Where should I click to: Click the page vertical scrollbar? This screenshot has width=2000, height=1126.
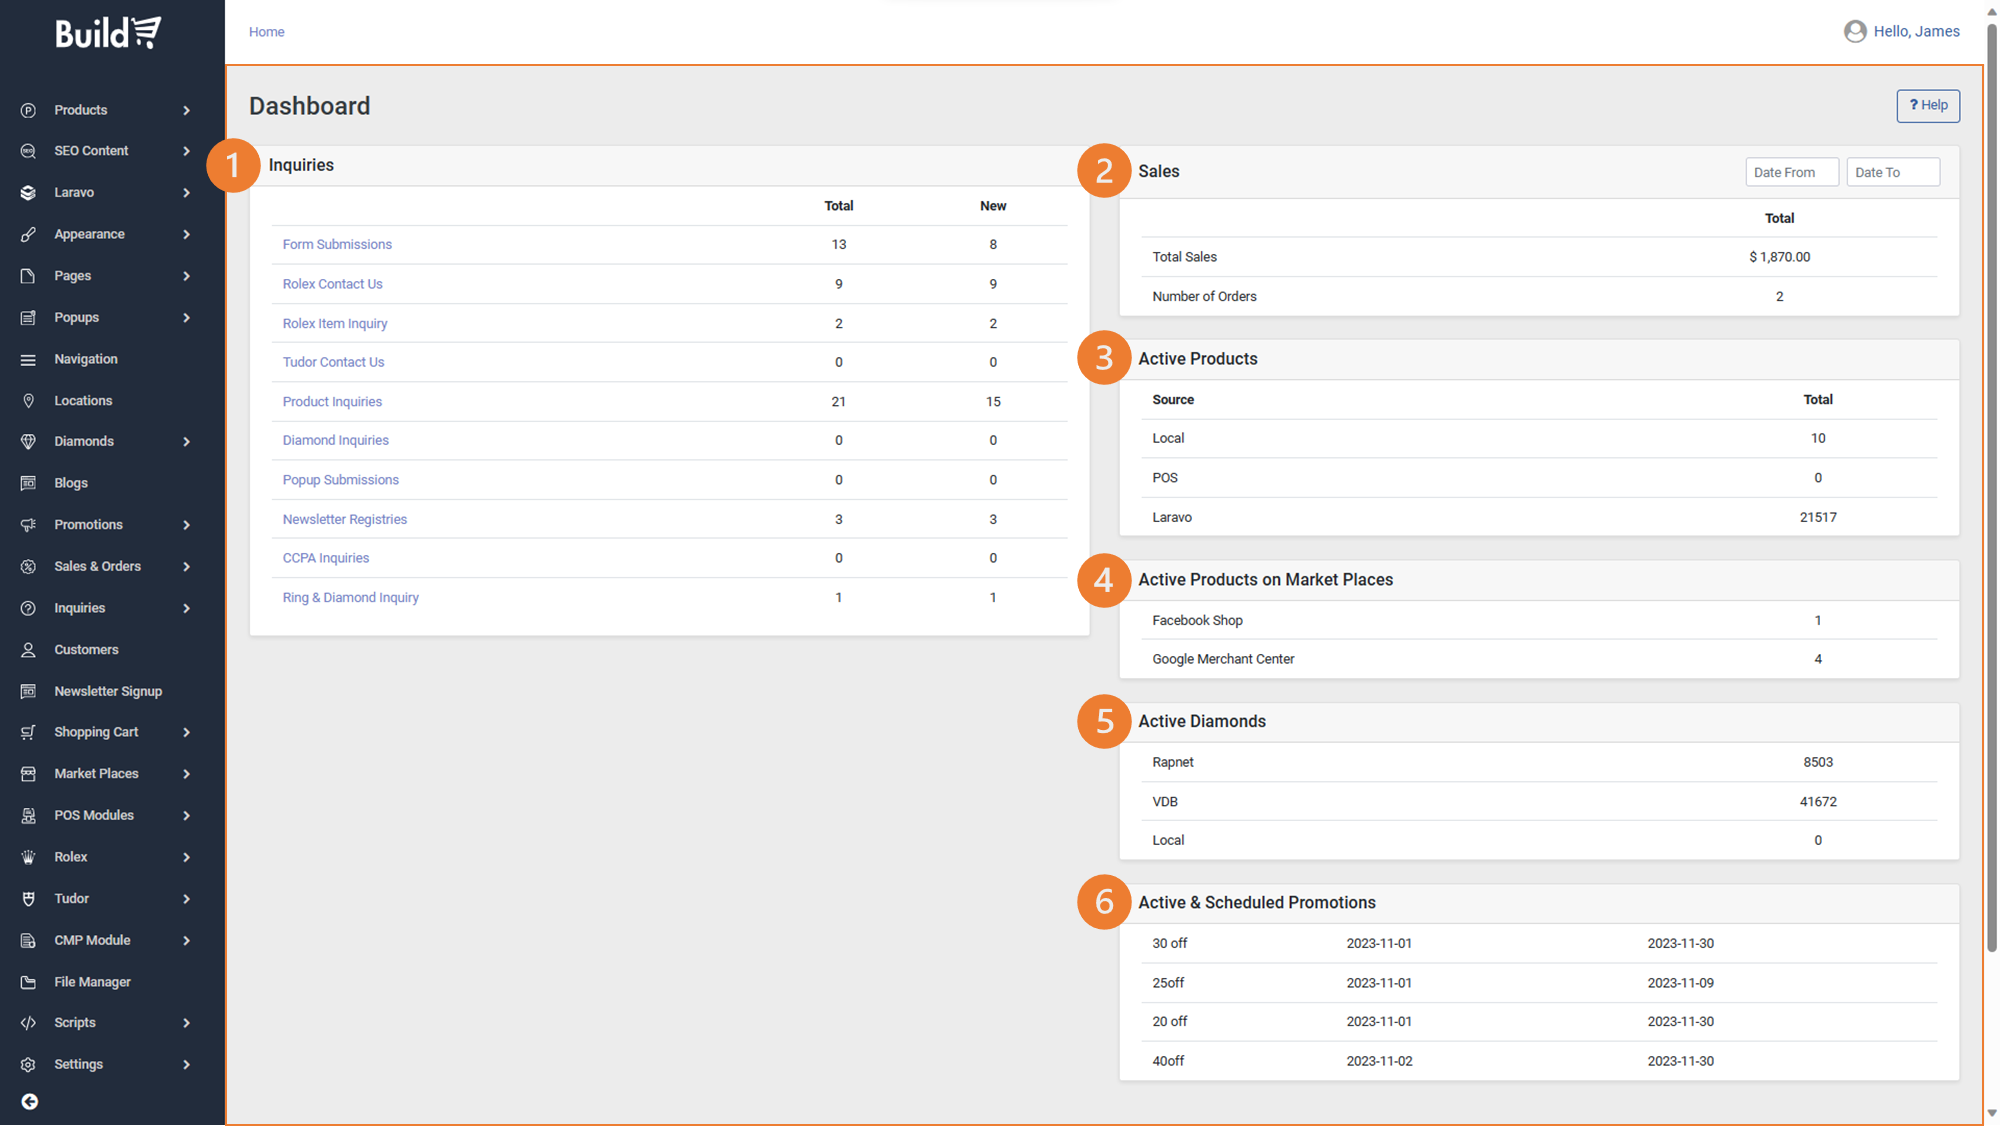1991,490
